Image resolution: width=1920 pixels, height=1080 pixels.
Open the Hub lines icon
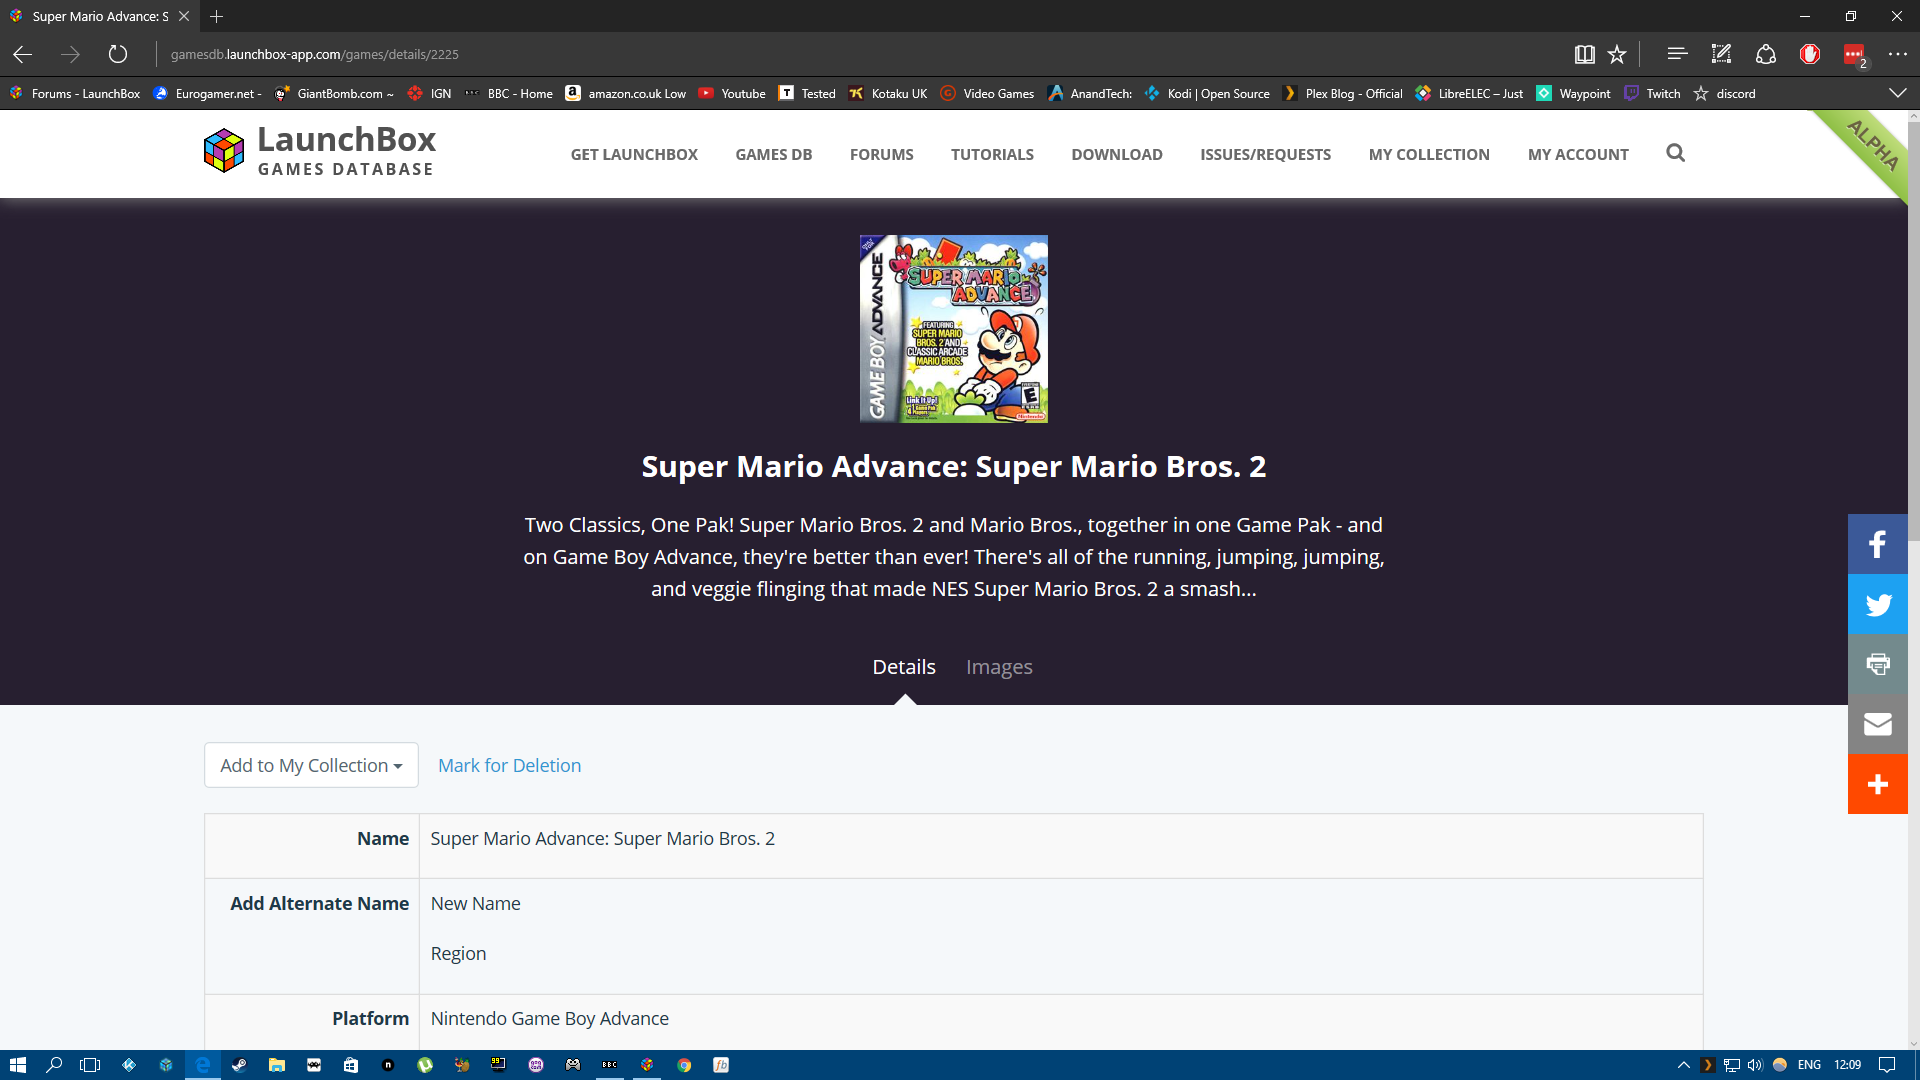pos(1677,54)
